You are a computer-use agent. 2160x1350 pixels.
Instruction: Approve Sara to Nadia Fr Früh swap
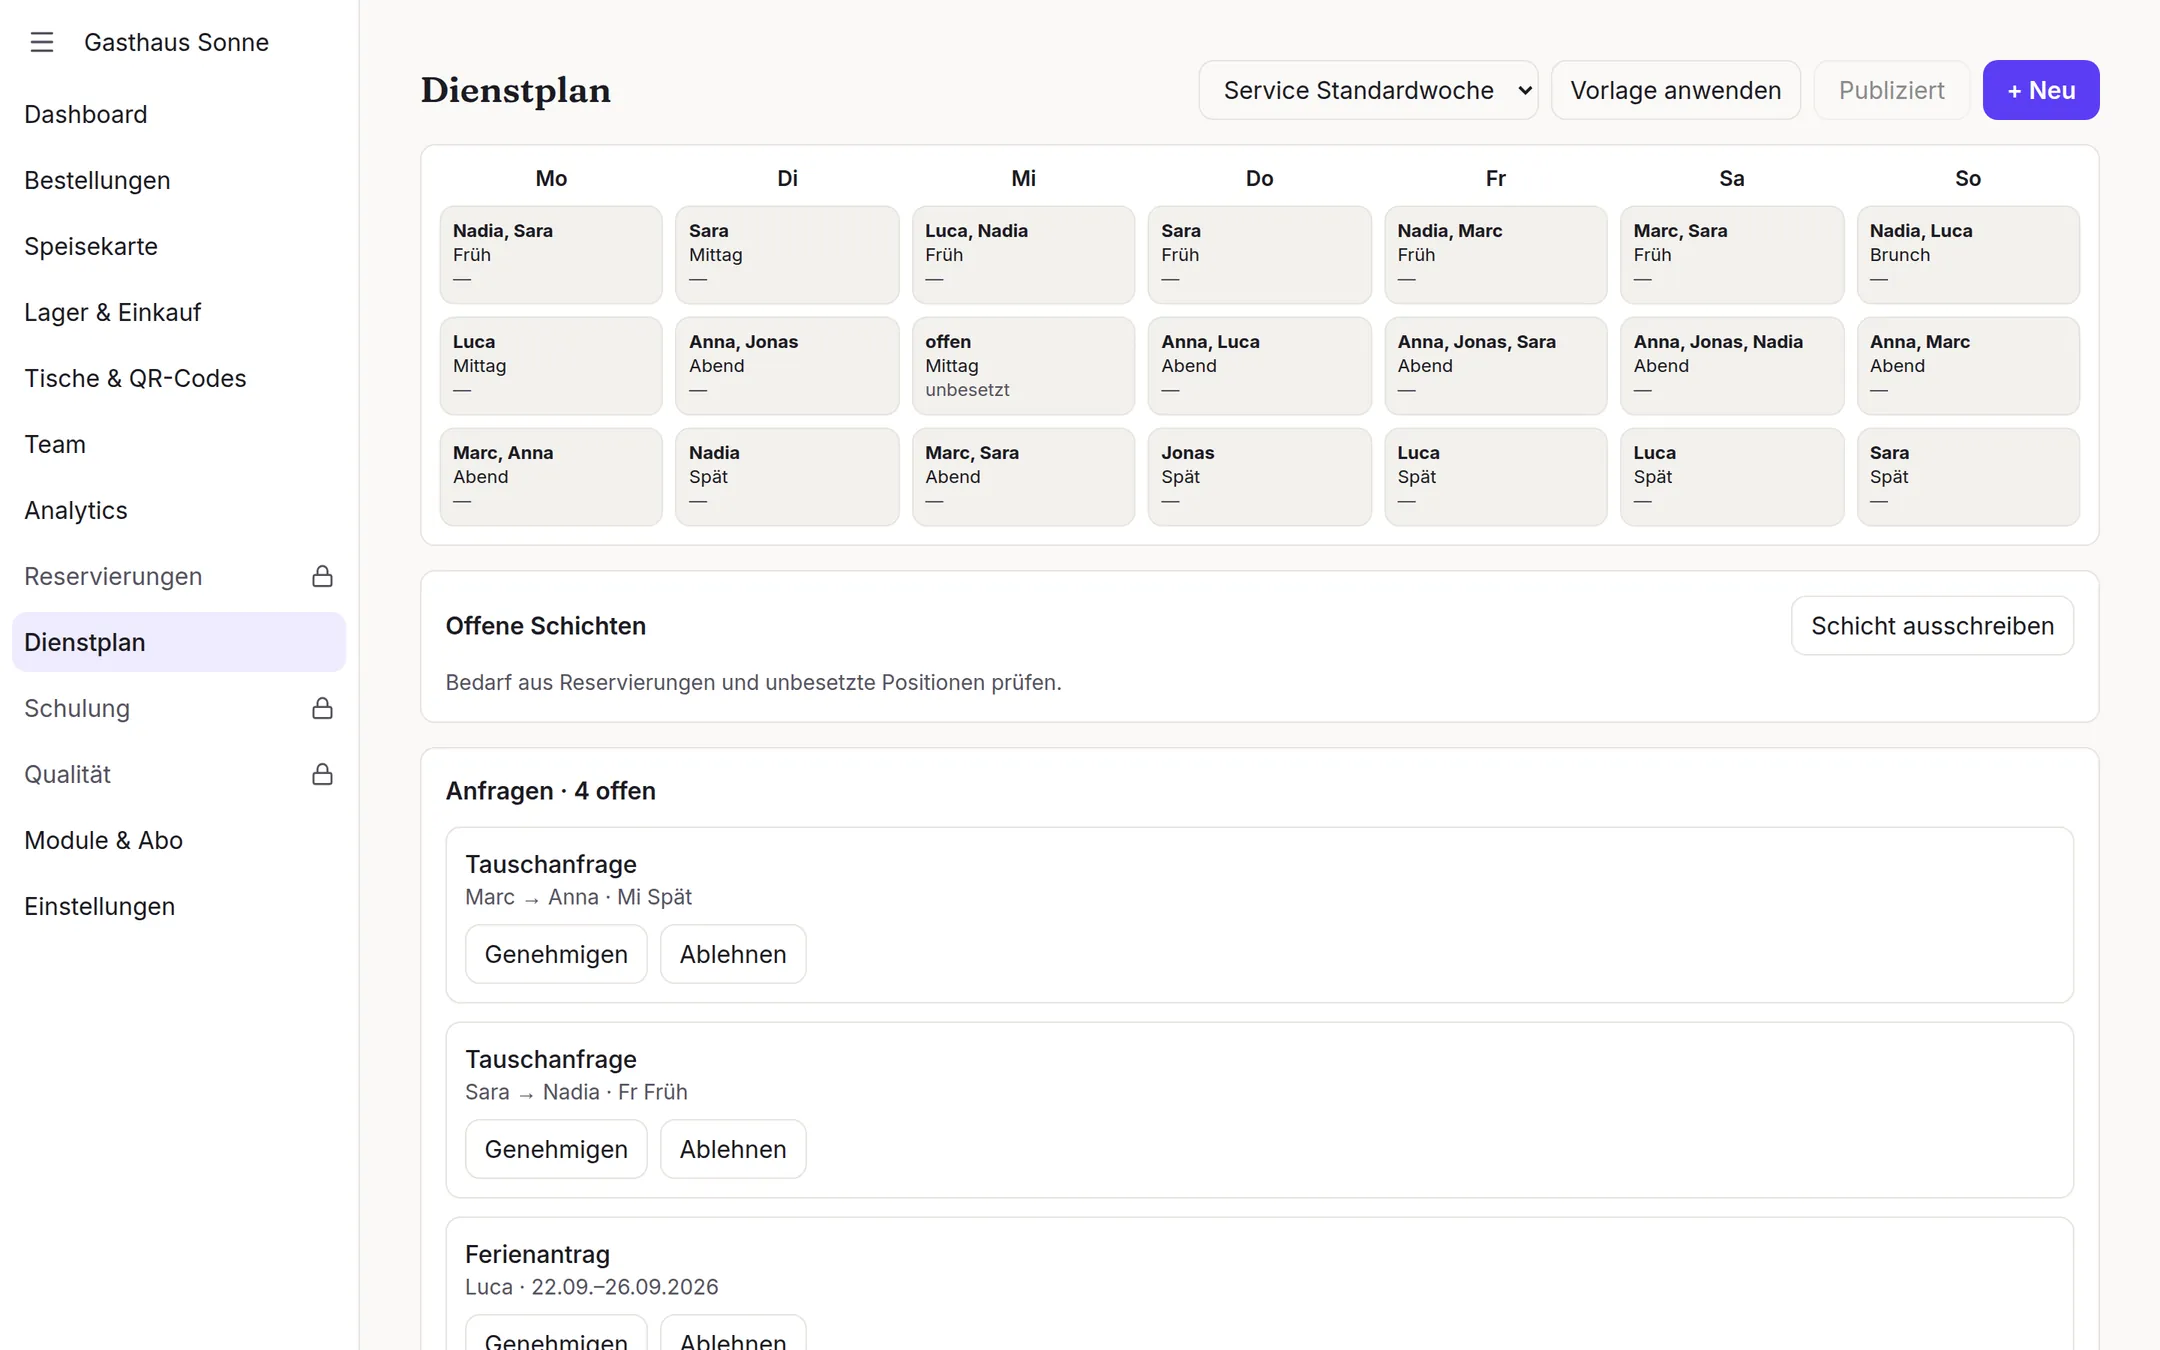[x=556, y=1149]
